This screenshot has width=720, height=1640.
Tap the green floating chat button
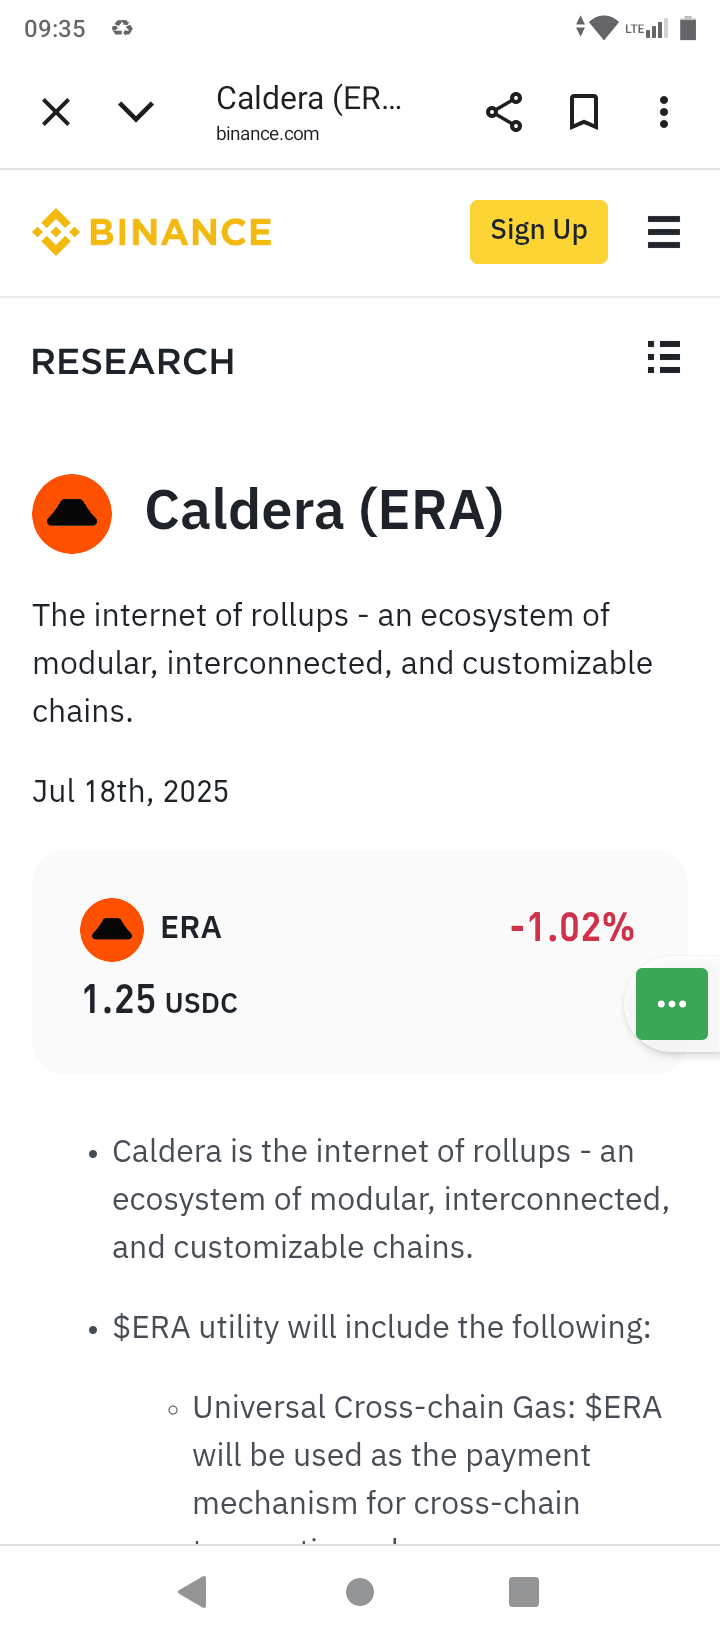(x=672, y=1004)
